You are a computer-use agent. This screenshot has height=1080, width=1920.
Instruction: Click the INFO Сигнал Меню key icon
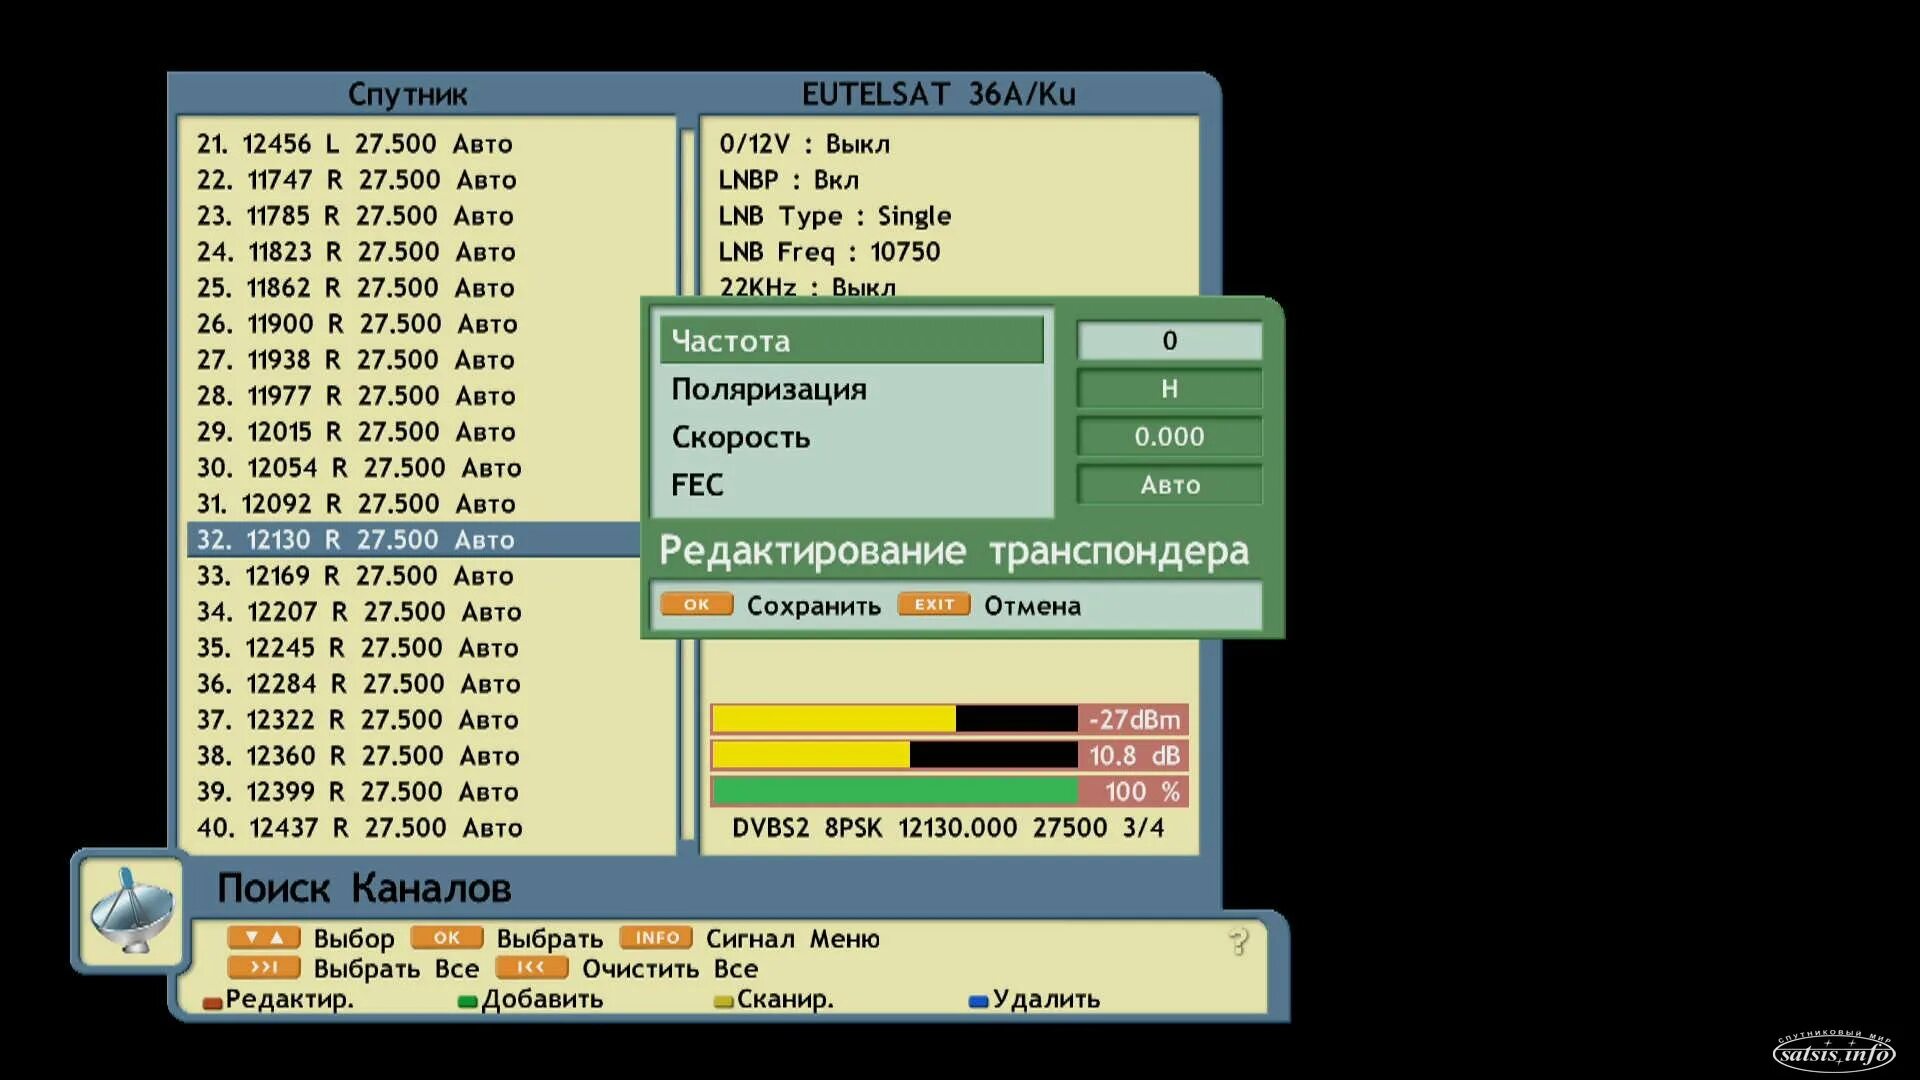(656, 938)
